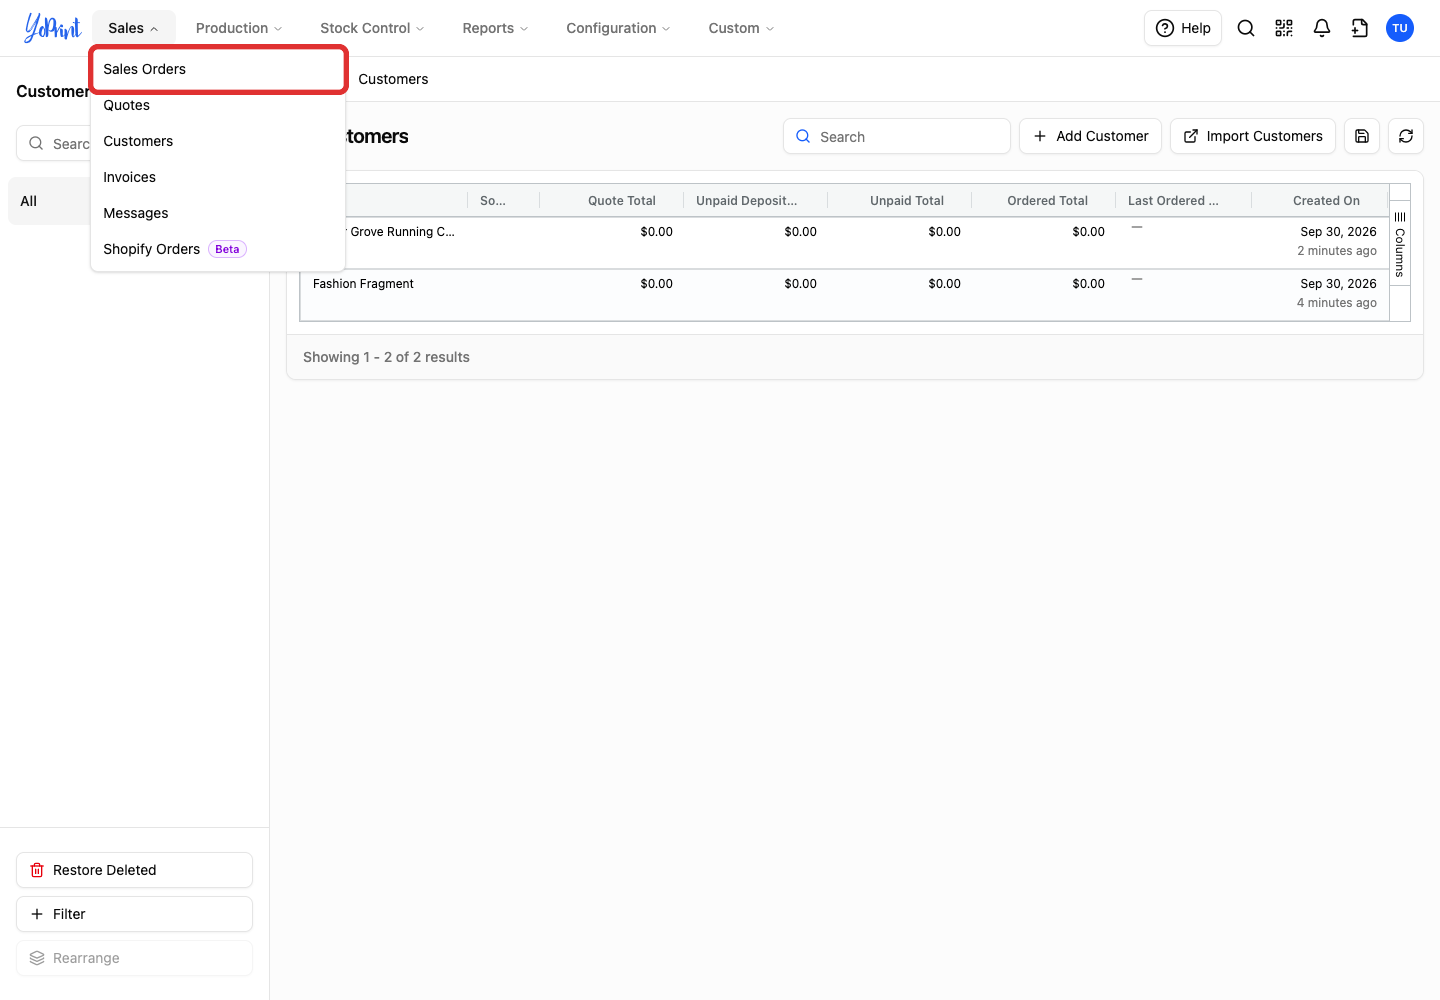Screen dimensions: 1440x1000
Task: Open Invoices from the Sales menu
Action: pos(218,177)
